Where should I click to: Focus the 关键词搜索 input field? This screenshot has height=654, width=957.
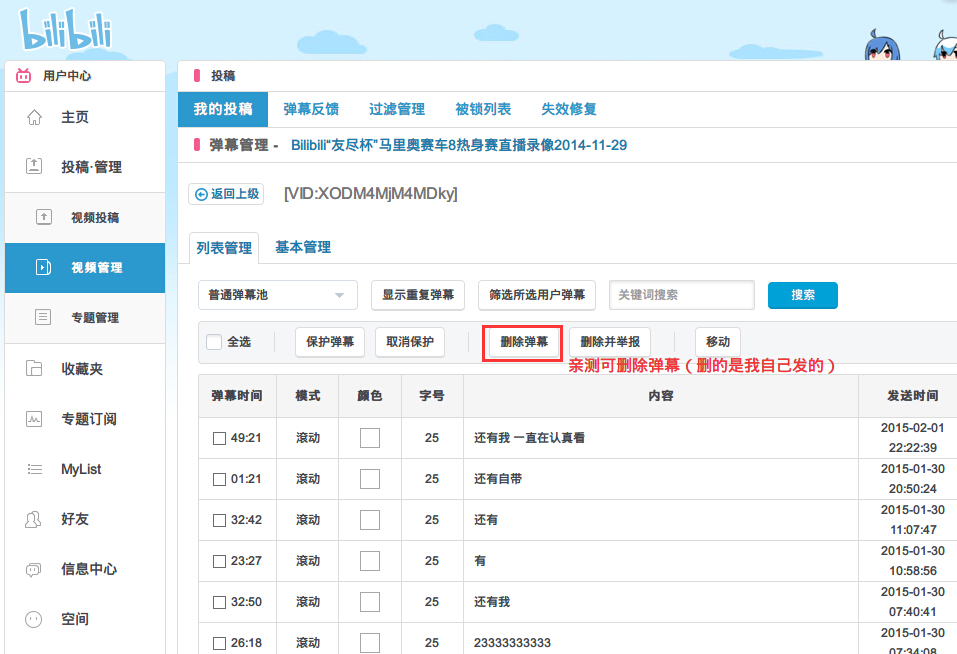click(682, 295)
